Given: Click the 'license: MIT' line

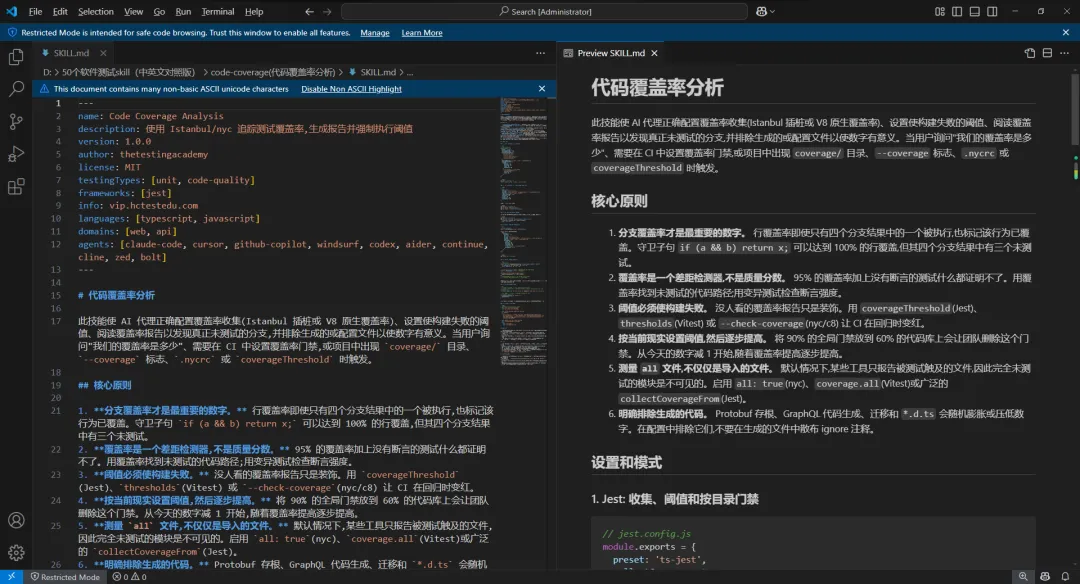Looking at the screenshot, I should tap(109, 167).
